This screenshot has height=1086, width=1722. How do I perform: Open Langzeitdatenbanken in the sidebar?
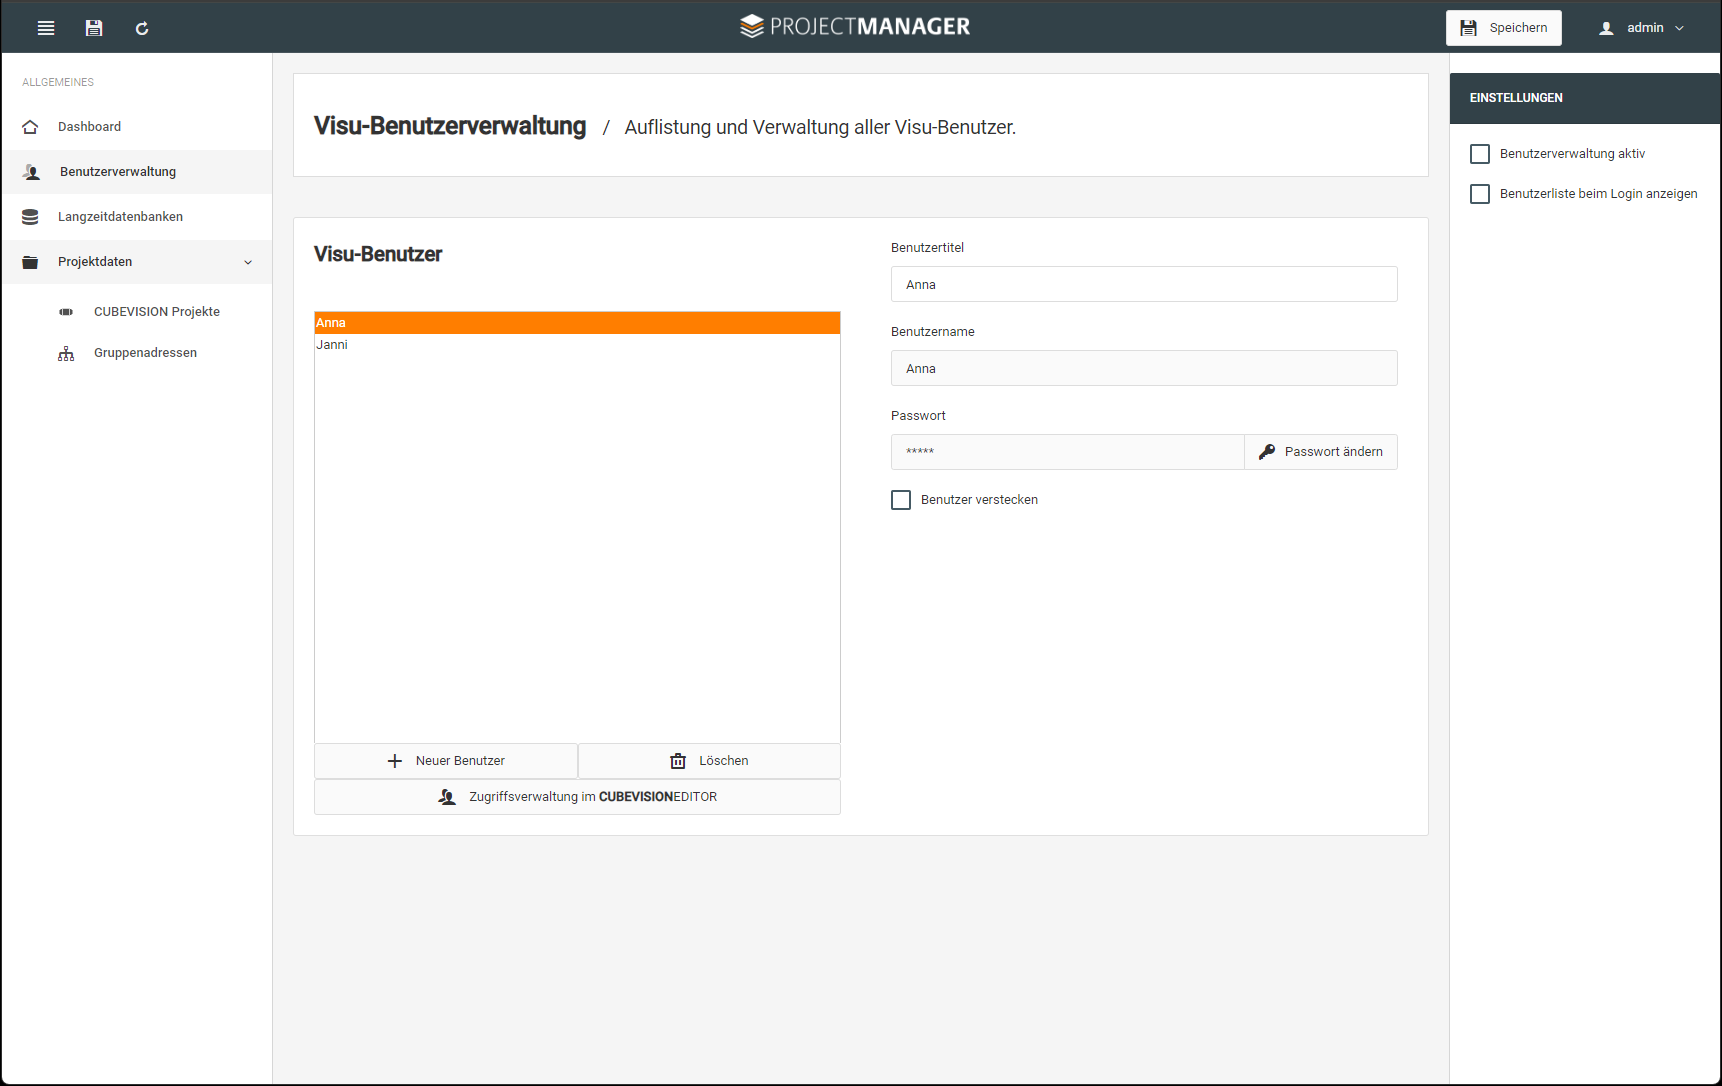(x=137, y=217)
